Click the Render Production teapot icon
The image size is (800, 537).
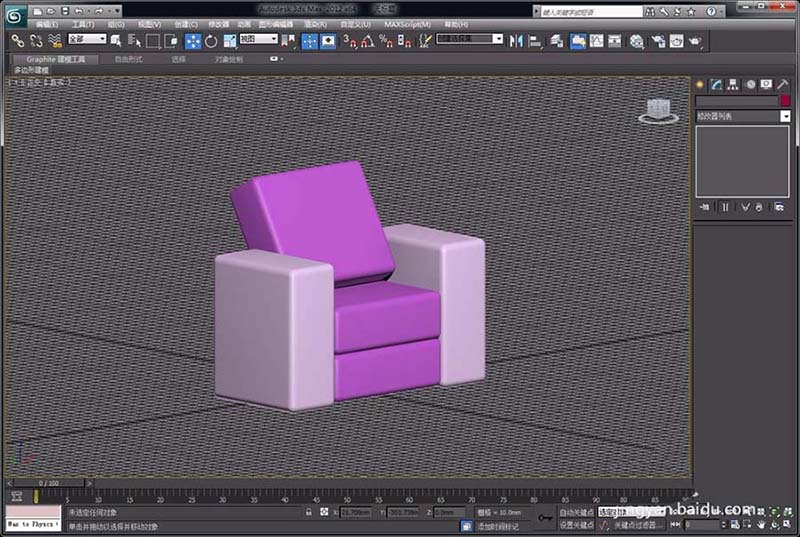(695, 41)
